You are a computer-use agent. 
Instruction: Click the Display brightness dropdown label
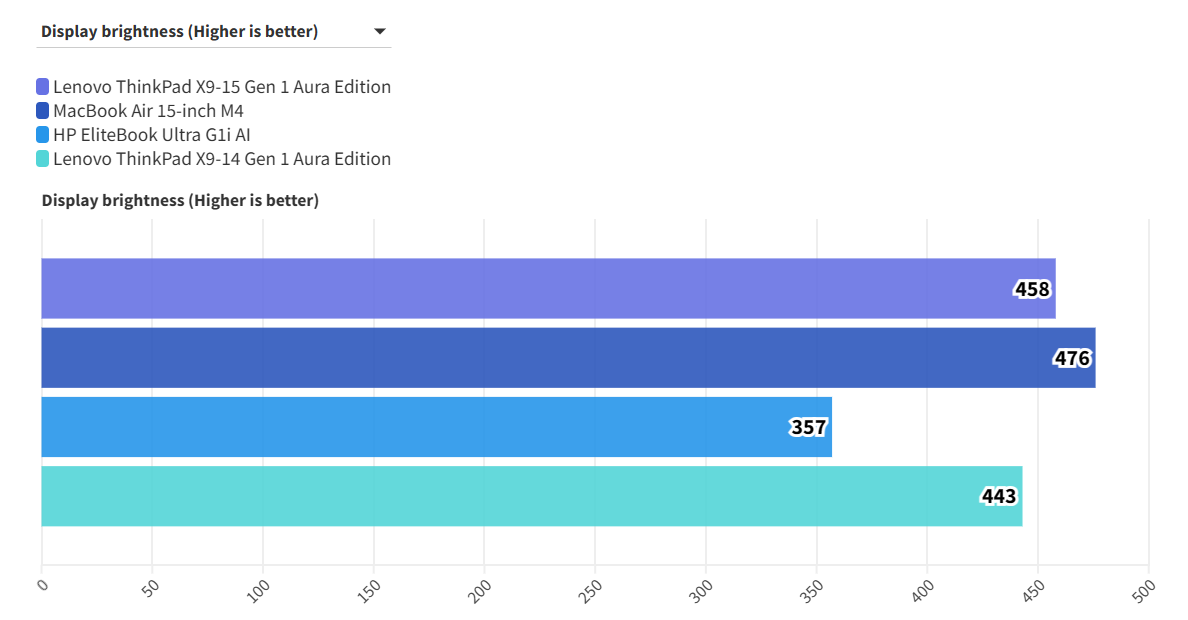click(x=179, y=32)
